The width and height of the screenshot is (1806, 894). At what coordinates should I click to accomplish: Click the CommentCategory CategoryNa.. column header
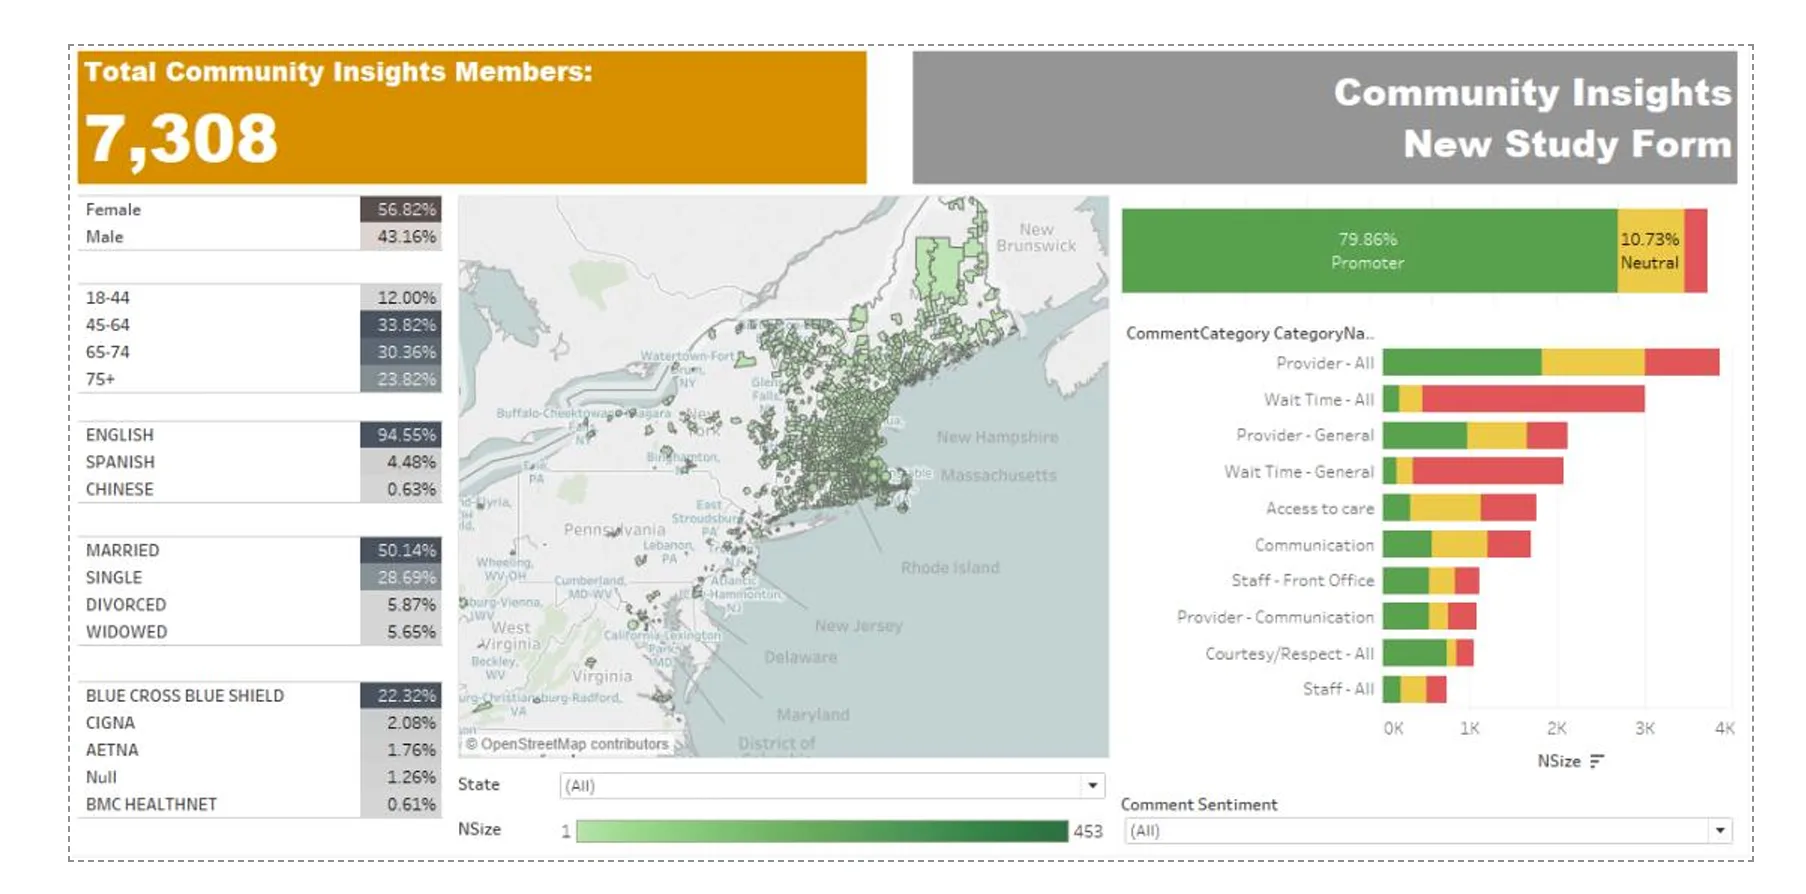1249,333
